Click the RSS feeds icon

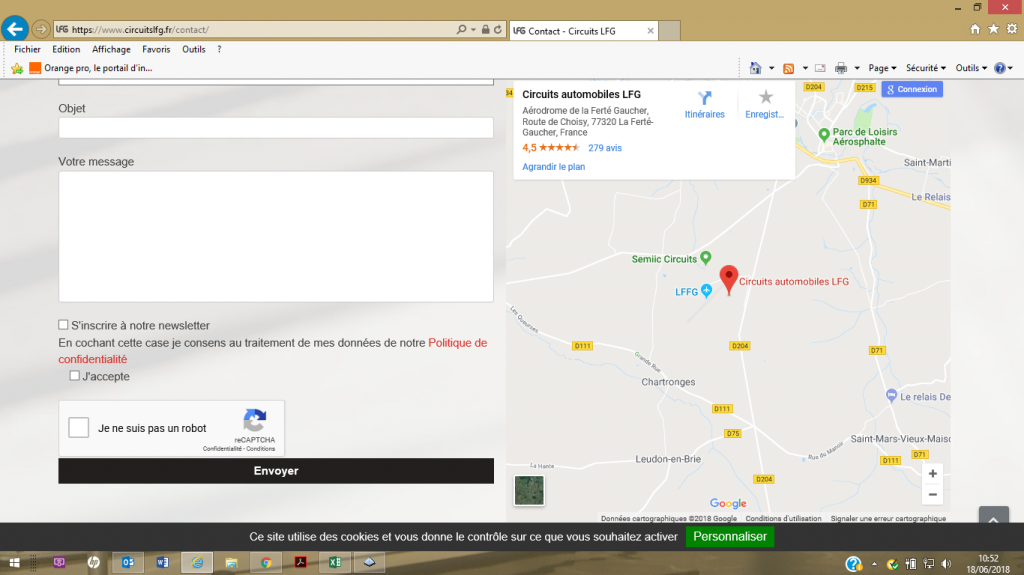click(x=789, y=68)
